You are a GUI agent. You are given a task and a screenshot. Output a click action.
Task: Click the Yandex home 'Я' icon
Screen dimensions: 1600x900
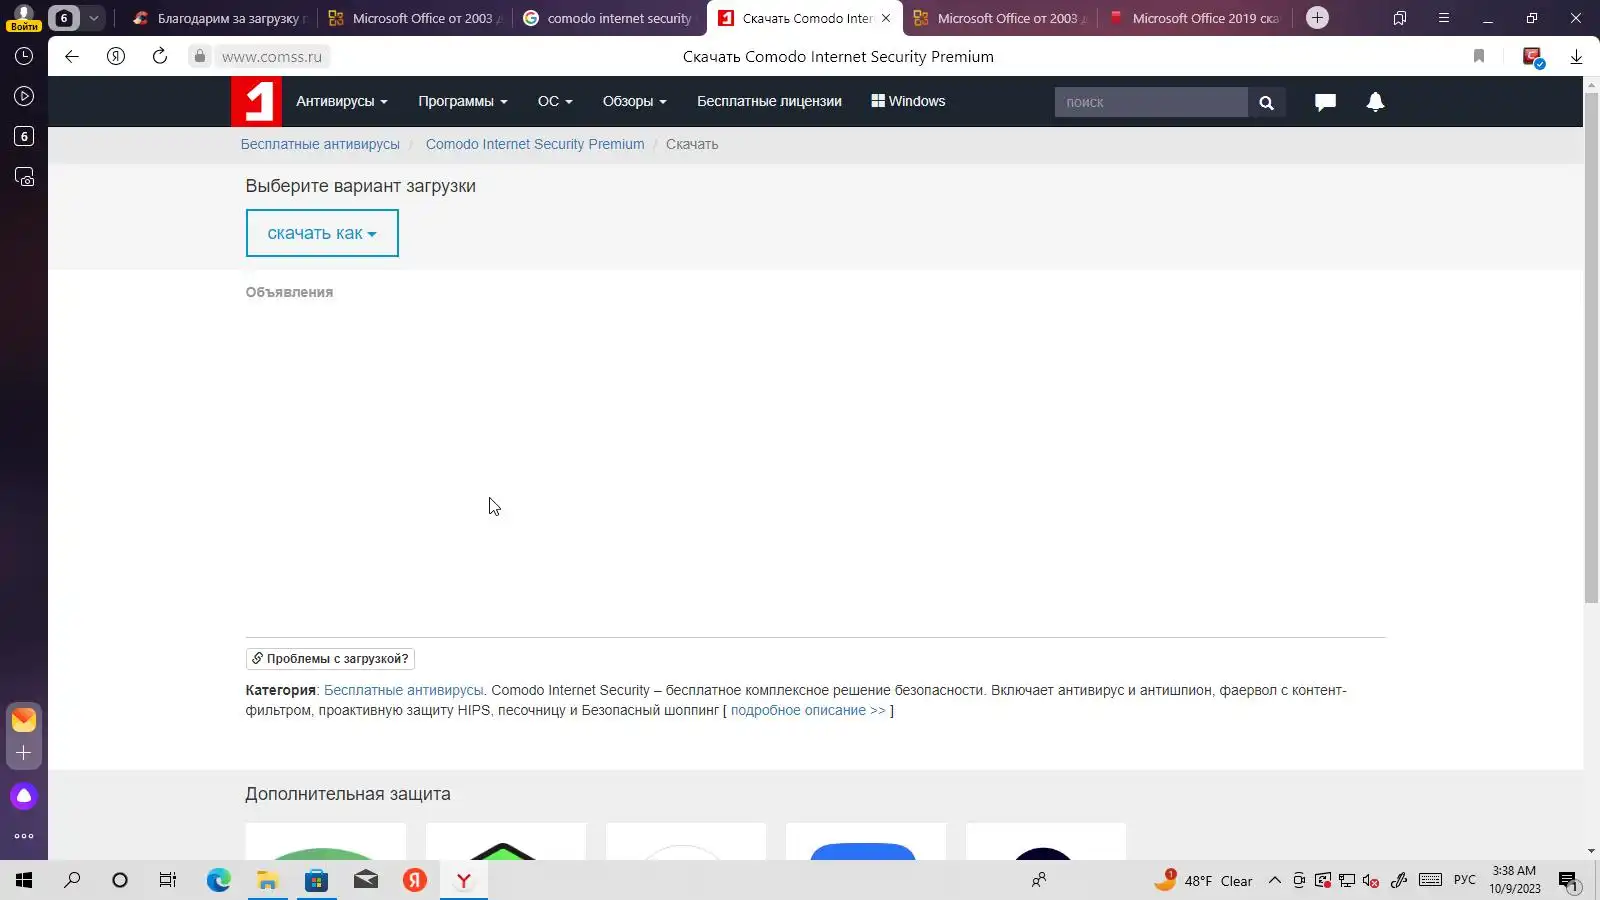(x=116, y=56)
